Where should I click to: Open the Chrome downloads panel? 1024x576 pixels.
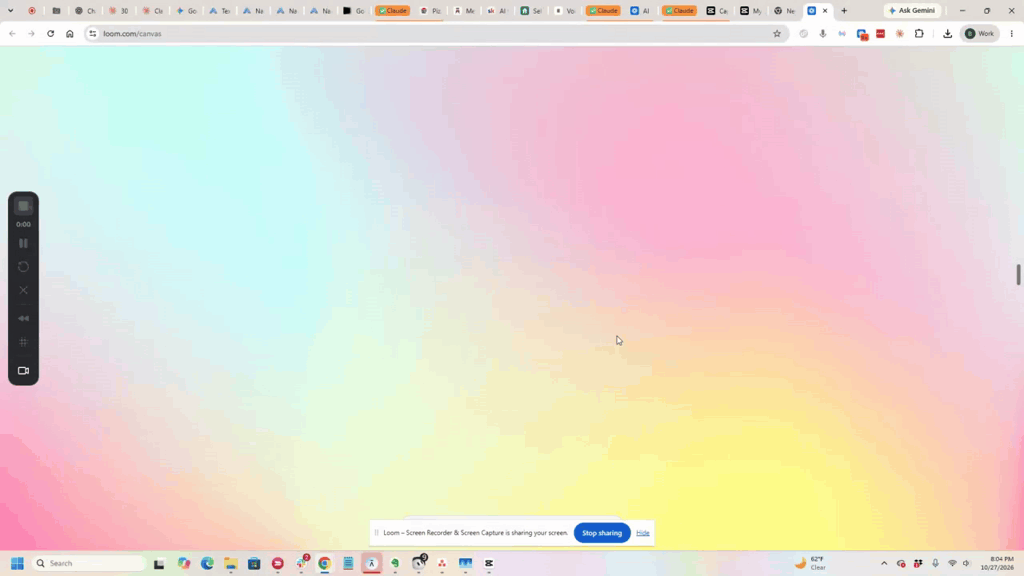(948, 33)
